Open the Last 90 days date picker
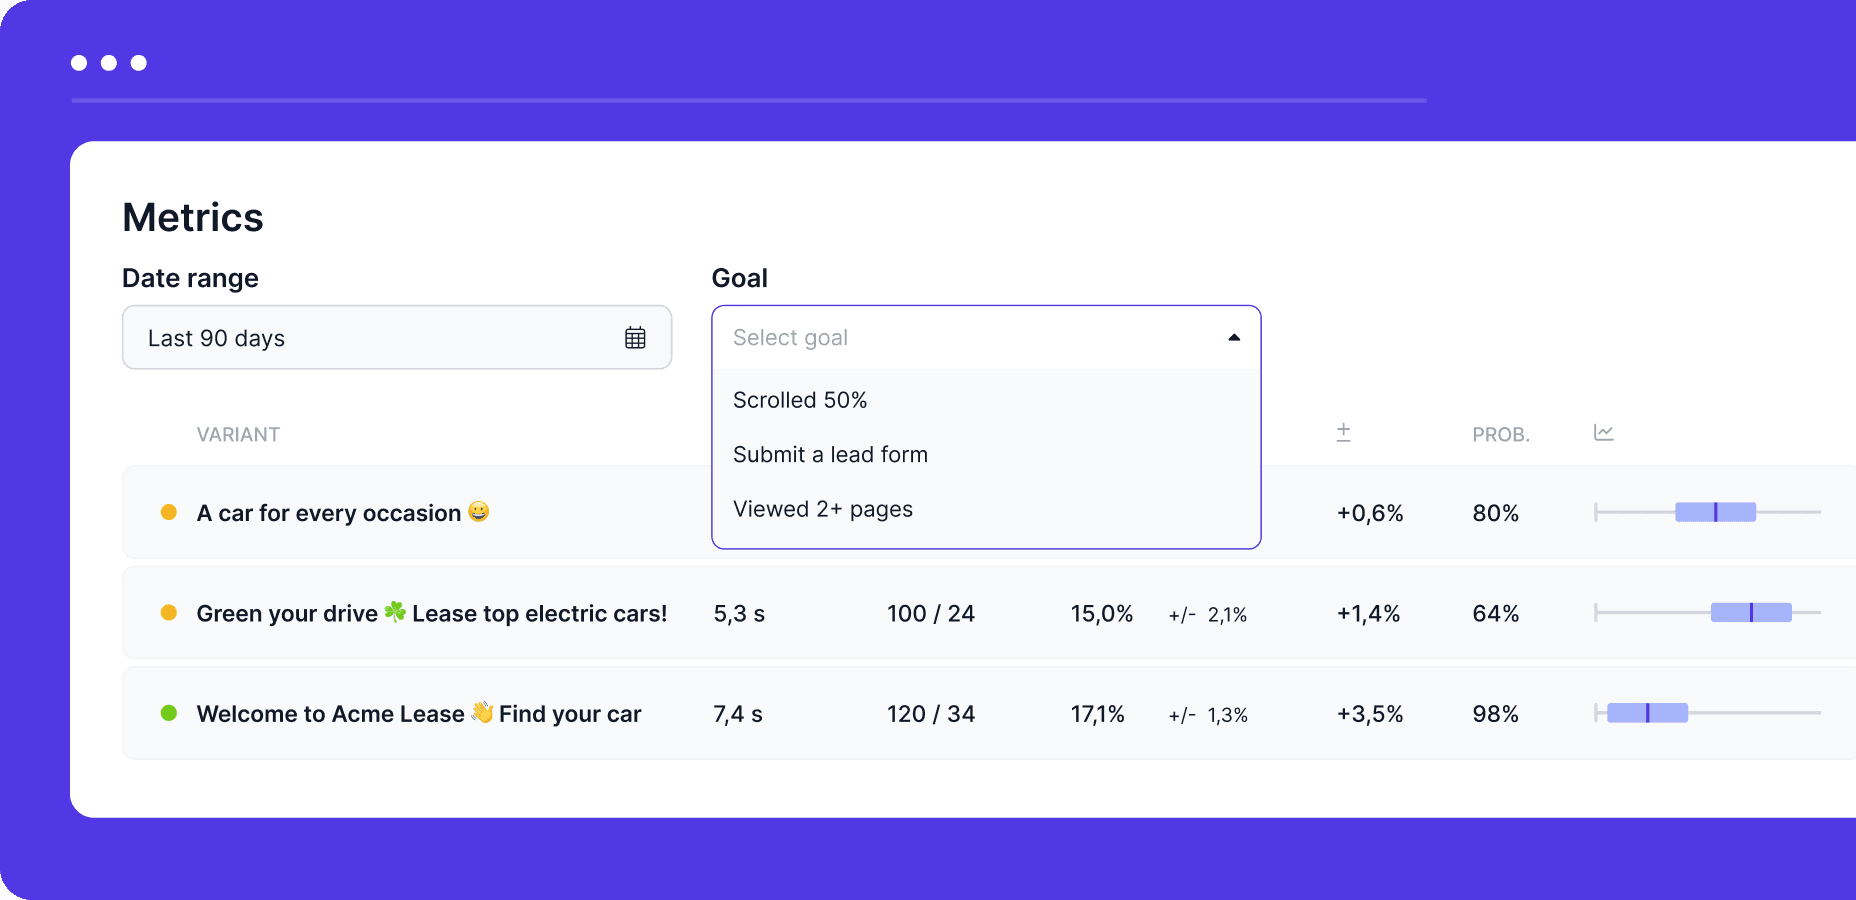Viewport: 1856px width, 900px height. [x=396, y=338]
